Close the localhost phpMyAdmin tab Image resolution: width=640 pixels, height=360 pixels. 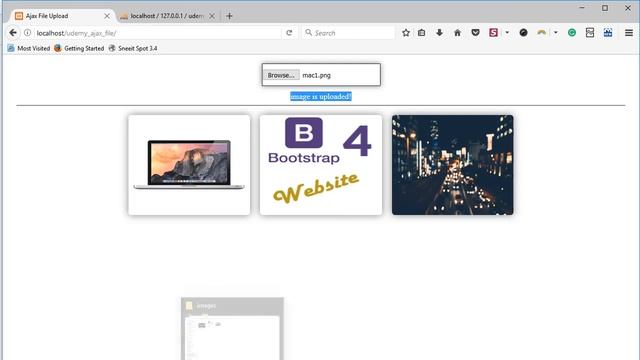click(212, 16)
